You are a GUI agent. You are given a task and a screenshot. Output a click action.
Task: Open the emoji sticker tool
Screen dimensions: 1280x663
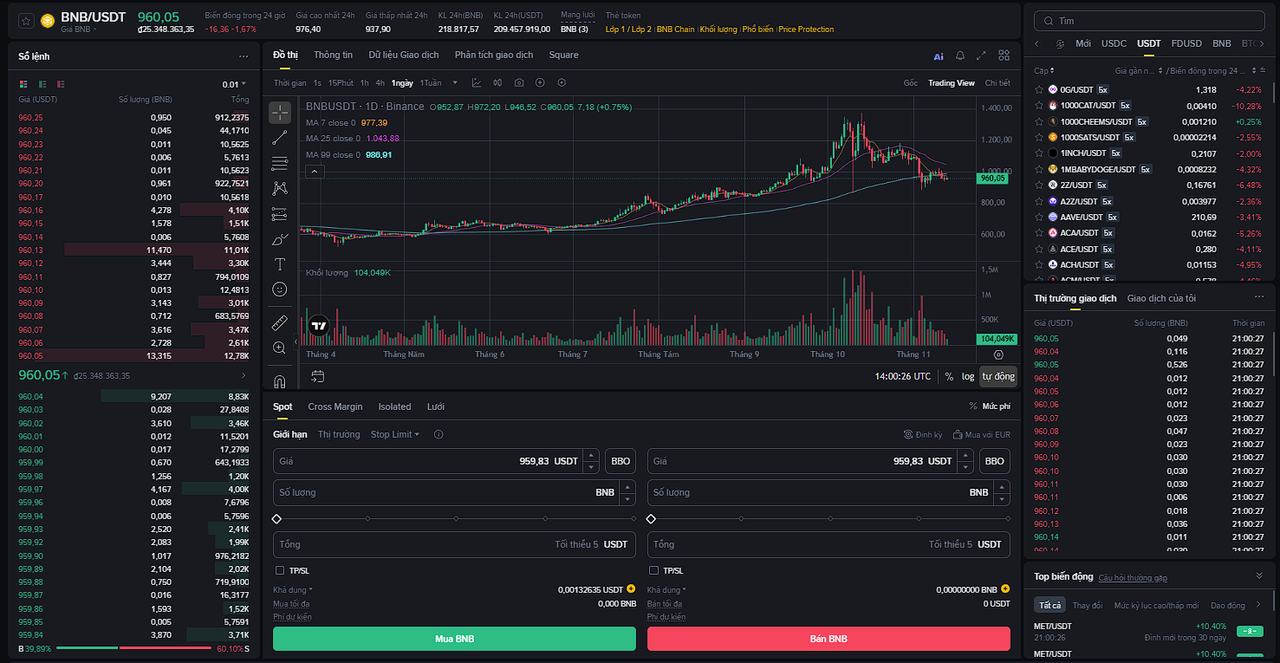point(279,289)
